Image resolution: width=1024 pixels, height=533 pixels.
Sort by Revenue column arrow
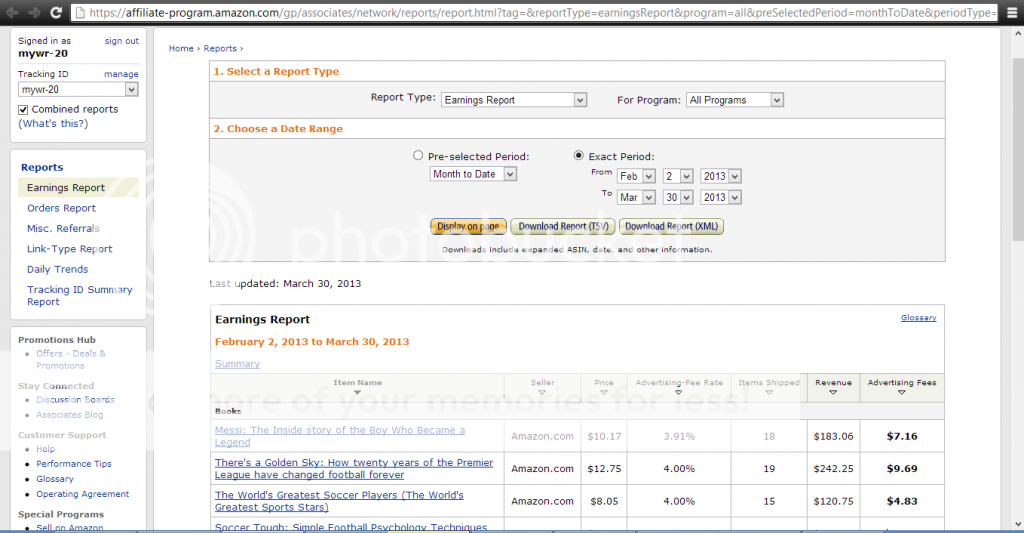[x=833, y=393]
